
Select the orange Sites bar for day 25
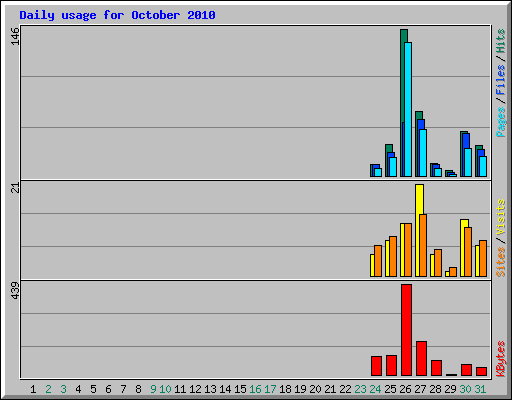pyautogui.click(x=393, y=256)
